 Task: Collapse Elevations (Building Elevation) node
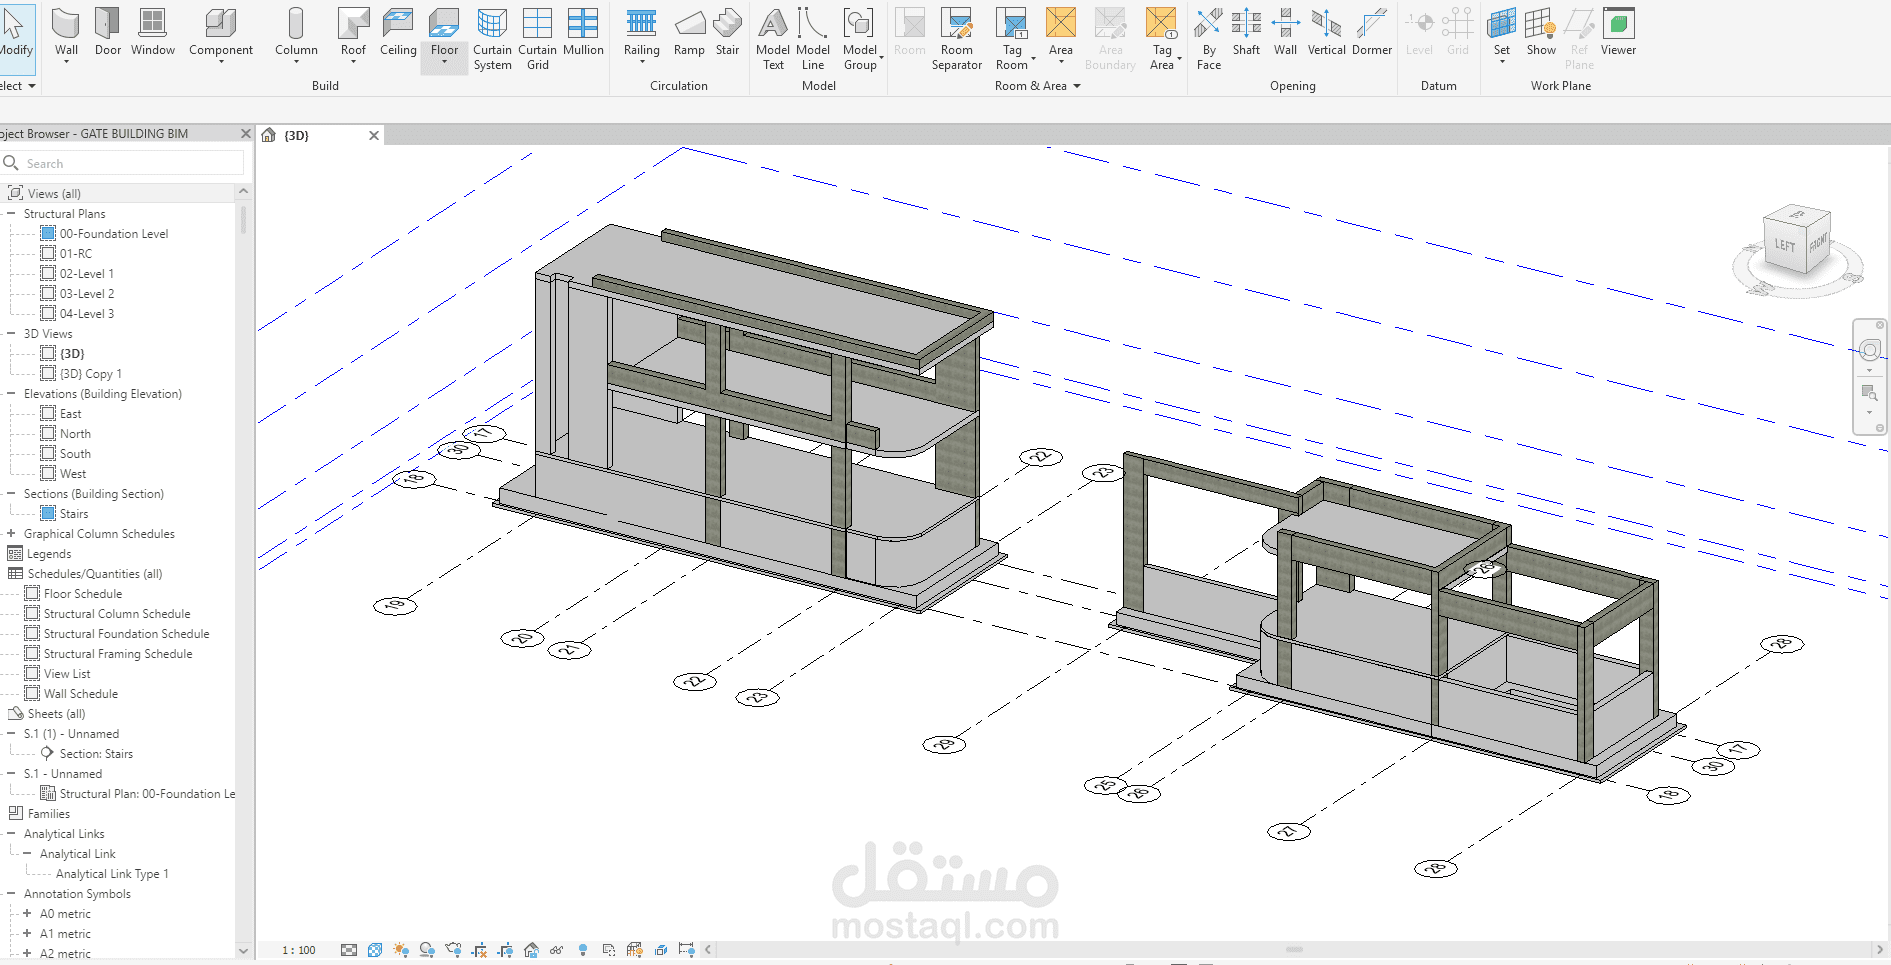point(11,394)
